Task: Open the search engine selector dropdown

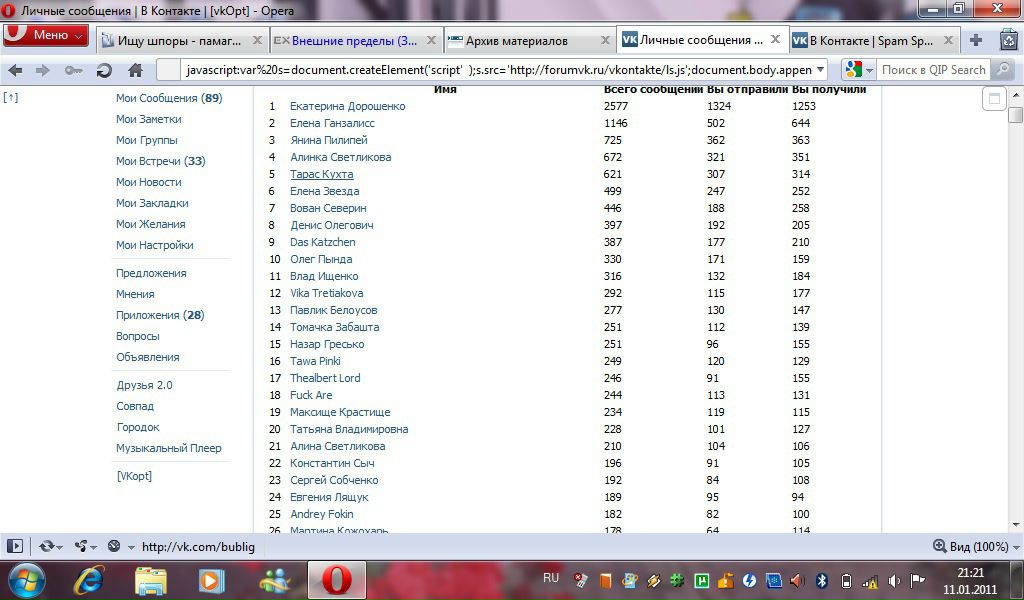Action: 858,70
